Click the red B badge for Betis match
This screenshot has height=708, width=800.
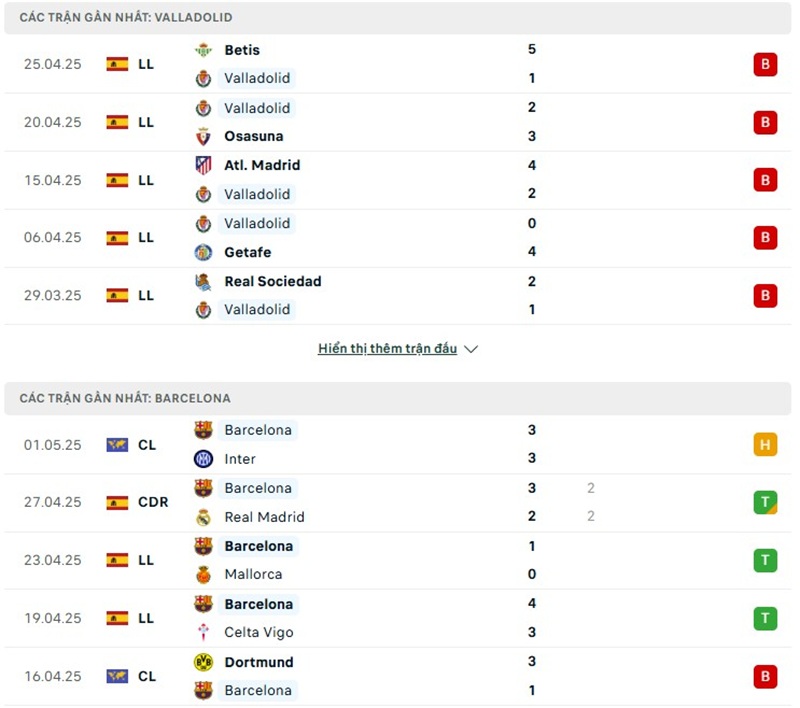(x=765, y=65)
